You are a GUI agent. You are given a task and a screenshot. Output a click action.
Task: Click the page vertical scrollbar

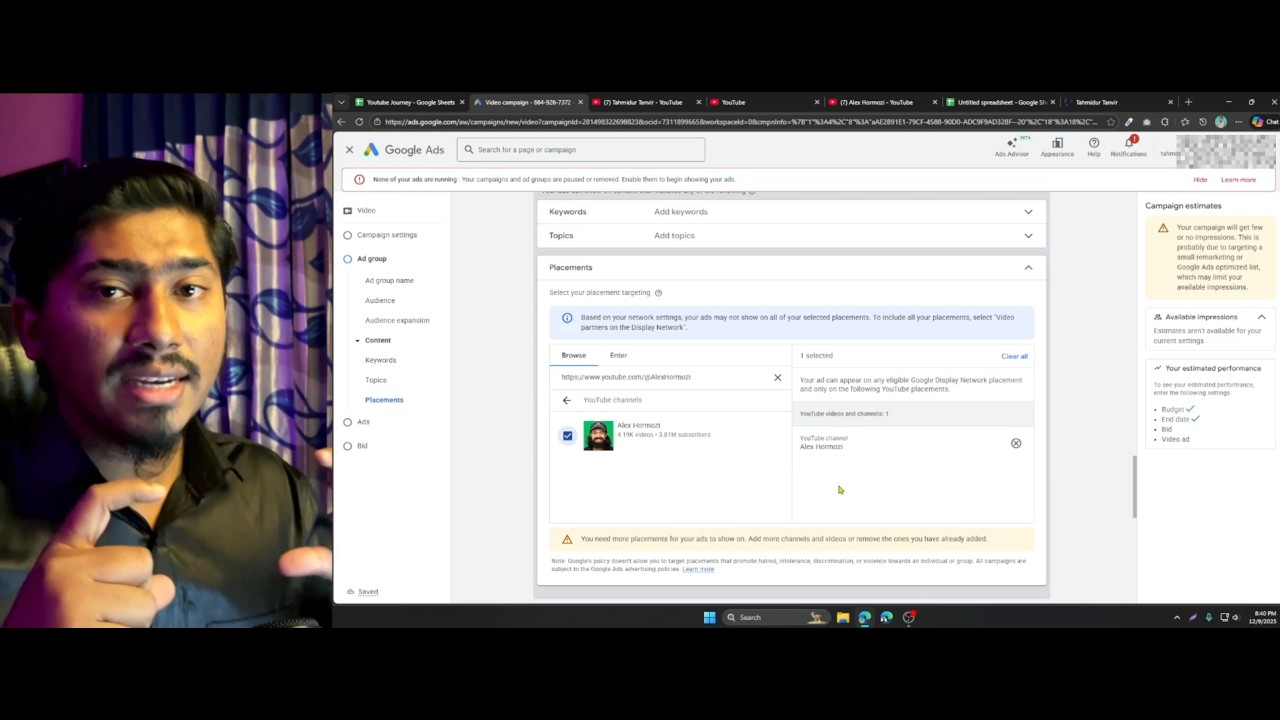coord(1134,487)
